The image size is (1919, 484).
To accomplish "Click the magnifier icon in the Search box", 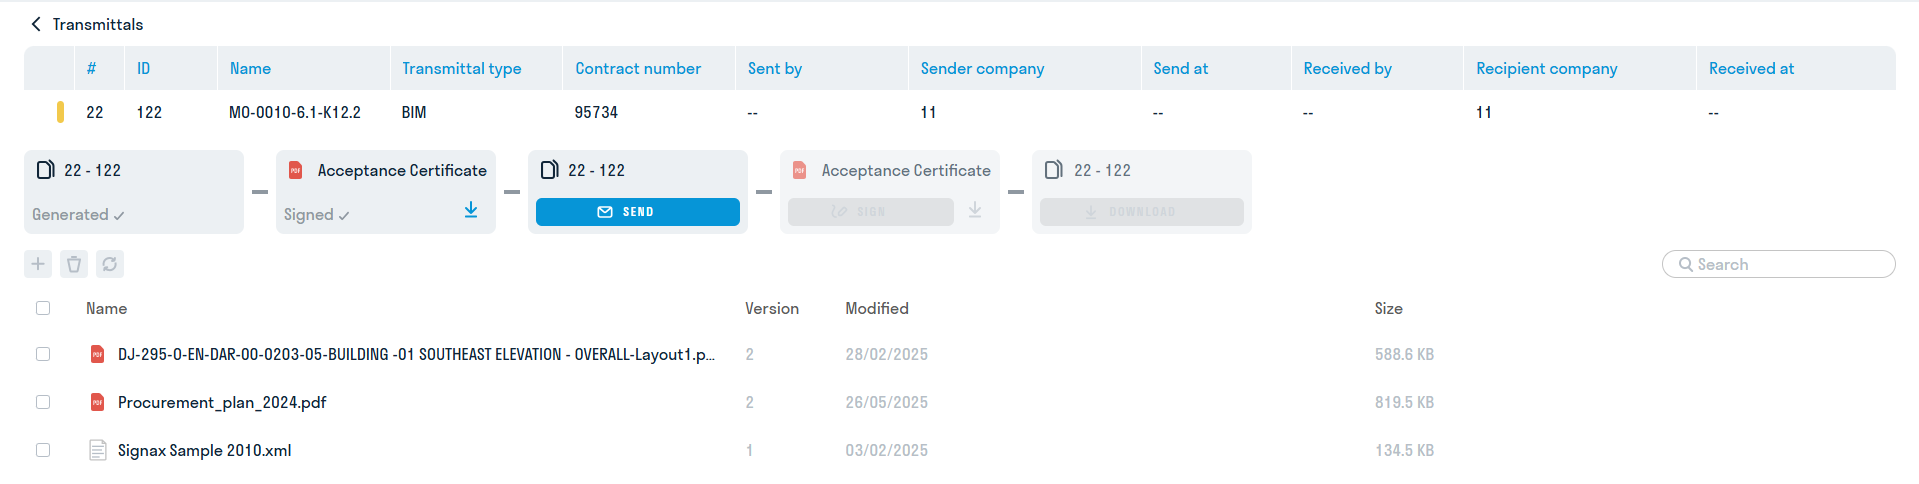I will [x=1686, y=264].
